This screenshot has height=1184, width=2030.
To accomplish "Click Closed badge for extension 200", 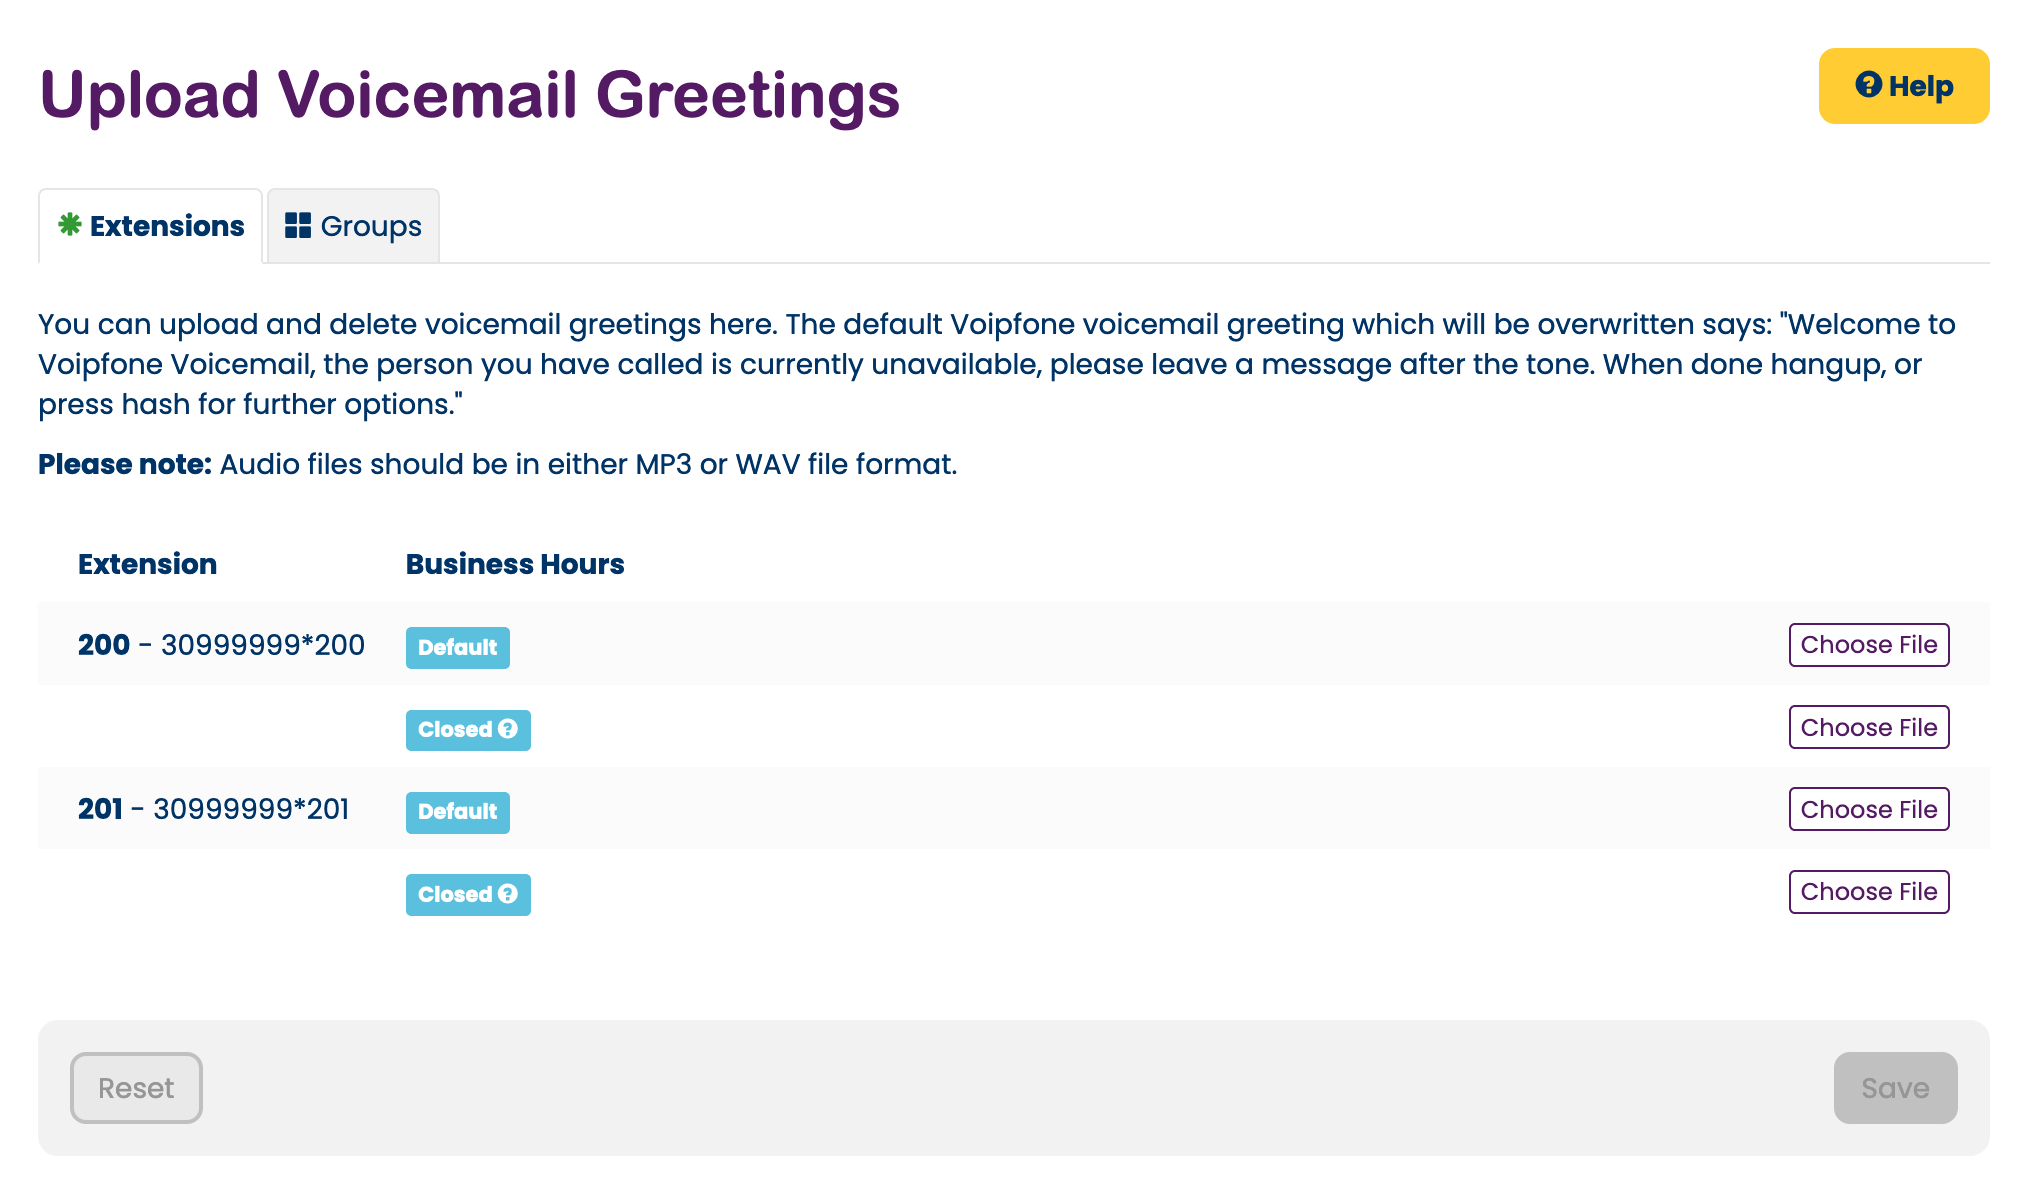I will coord(468,729).
